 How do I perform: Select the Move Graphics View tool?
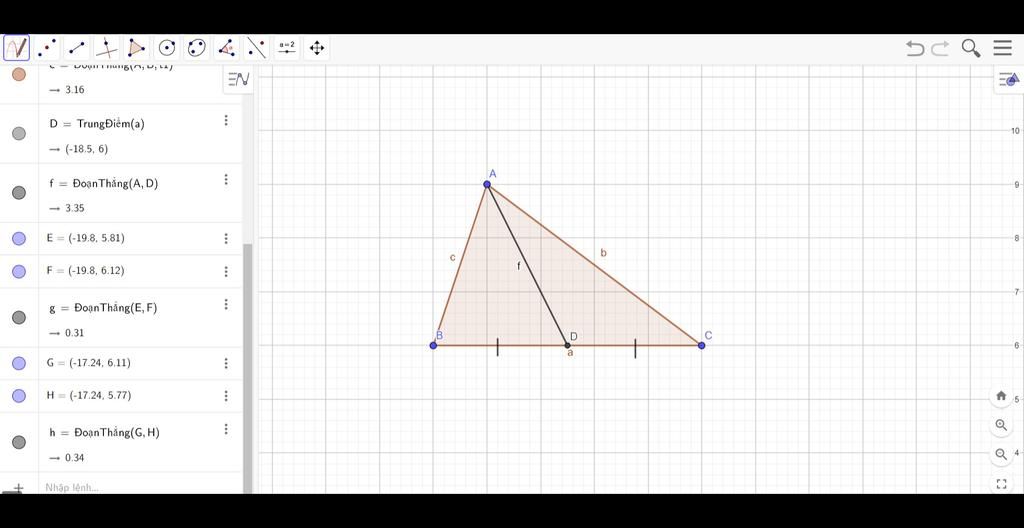pos(317,48)
